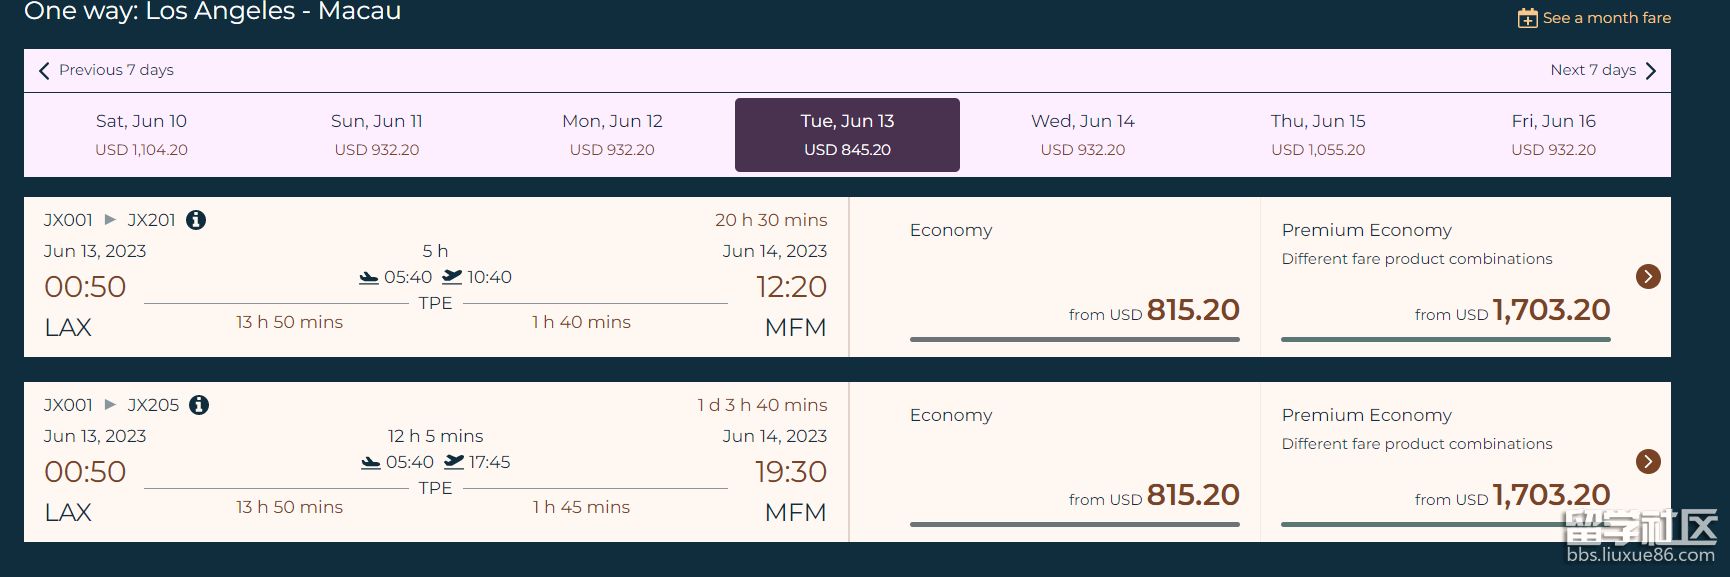The image size is (1730, 577).
Task: Switch to Wed, Jun 14 fares
Action: point(1083,135)
